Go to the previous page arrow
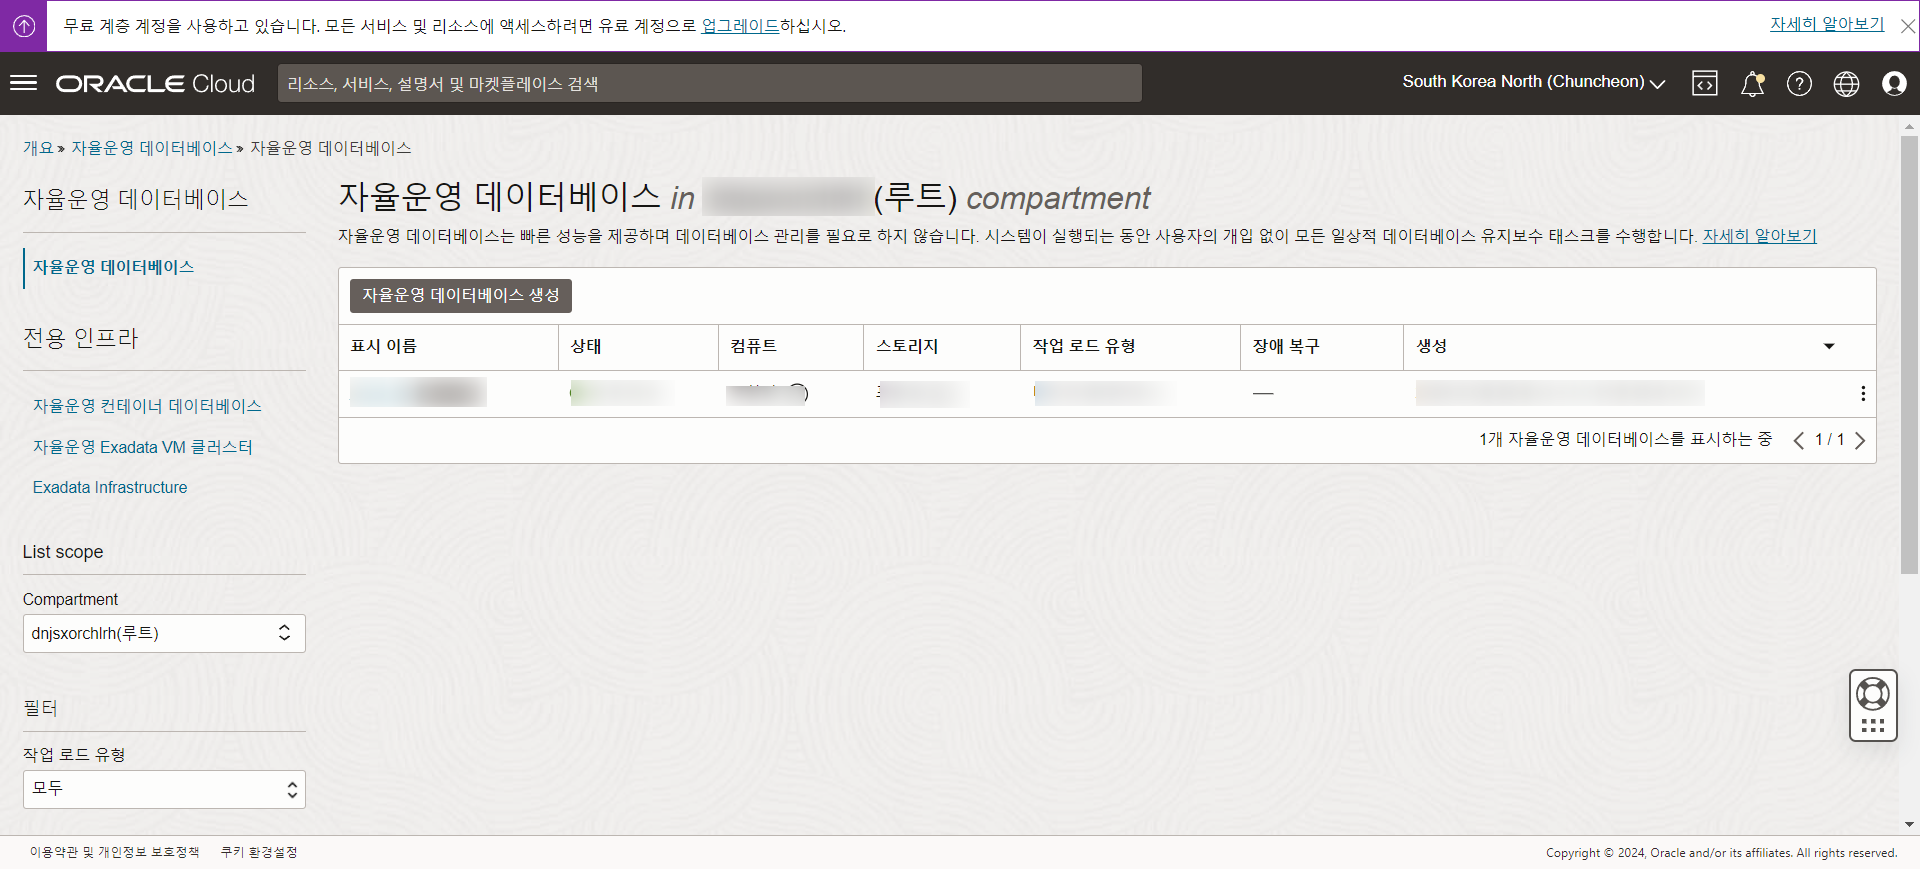Screen dimensions: 1920x869 pos(1798,440)
